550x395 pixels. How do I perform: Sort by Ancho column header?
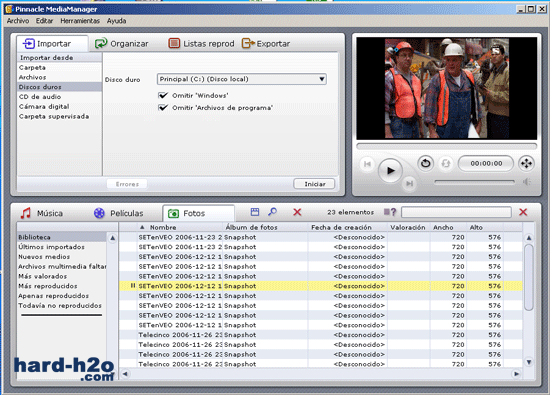tap(448, 227)
